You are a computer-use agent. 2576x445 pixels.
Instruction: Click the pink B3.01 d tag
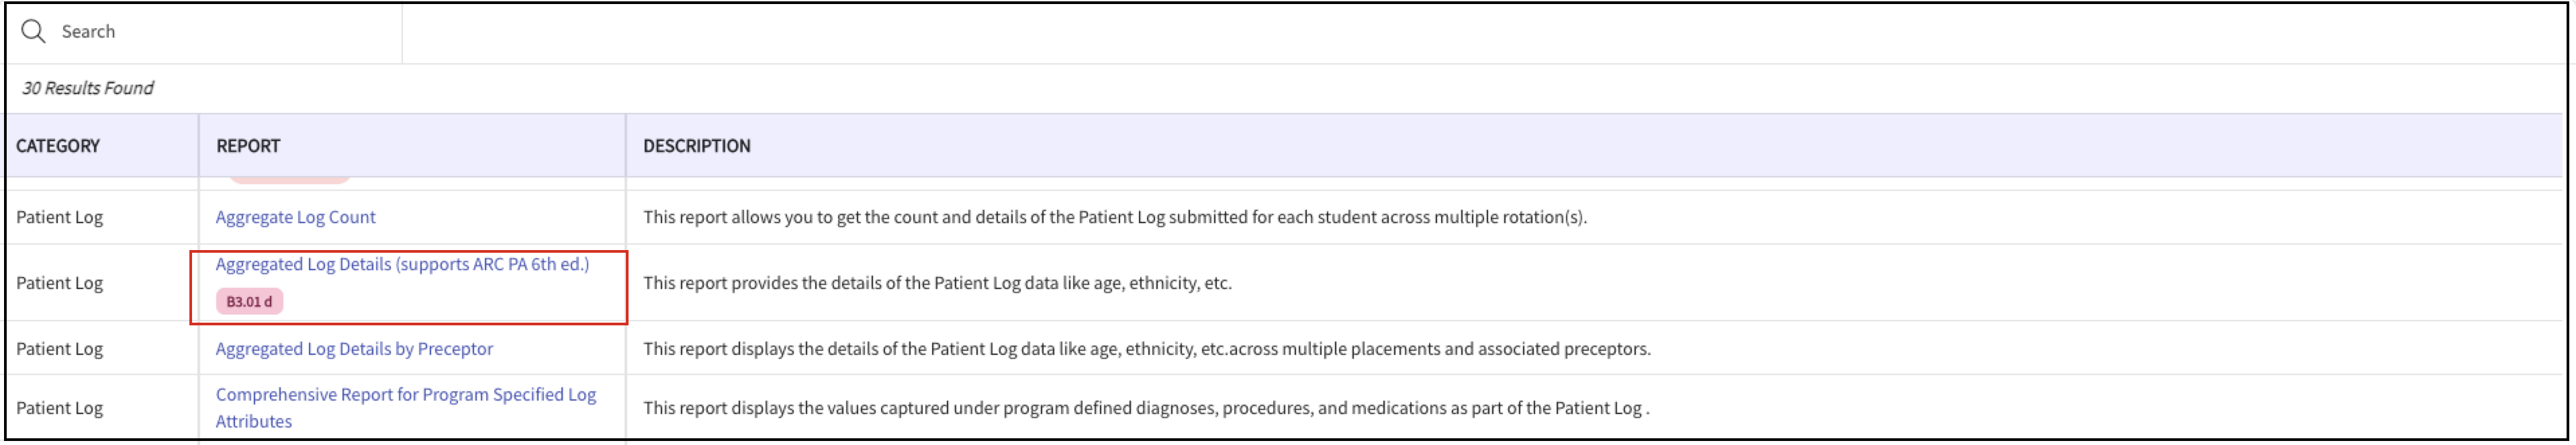coord(249,301)
